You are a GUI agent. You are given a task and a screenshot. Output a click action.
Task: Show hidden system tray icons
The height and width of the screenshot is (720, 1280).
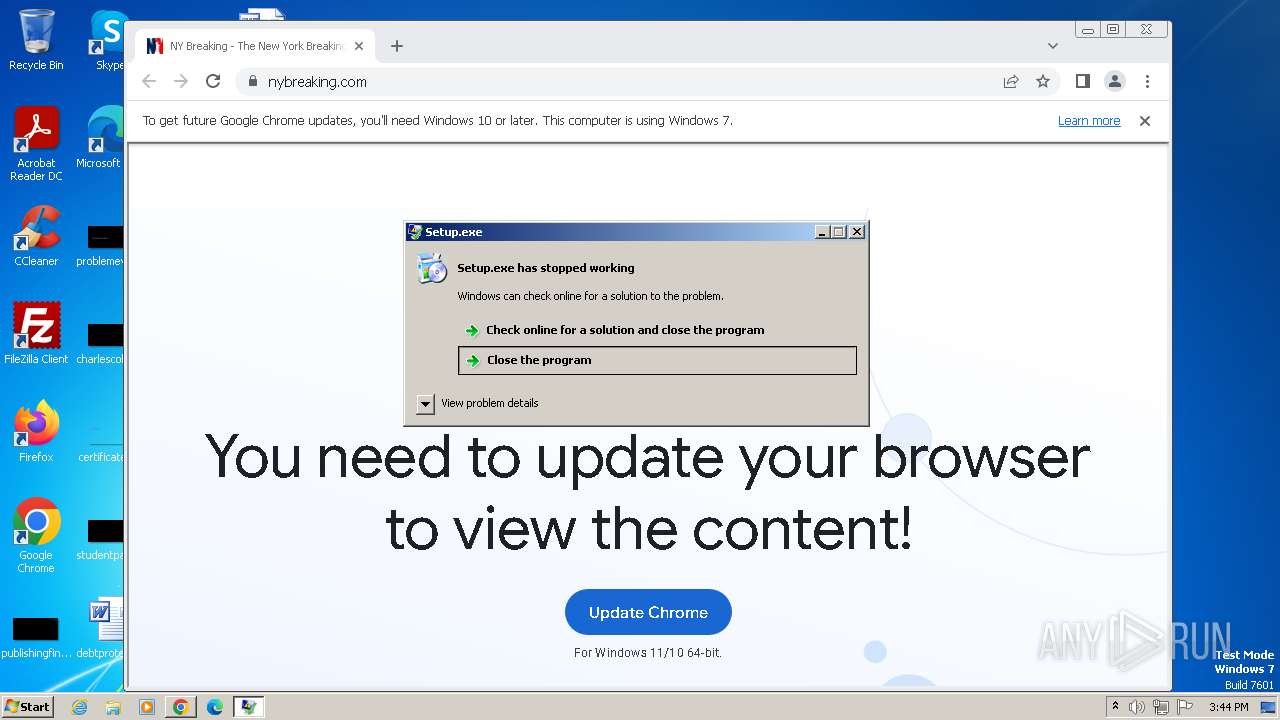point(1115,707)
